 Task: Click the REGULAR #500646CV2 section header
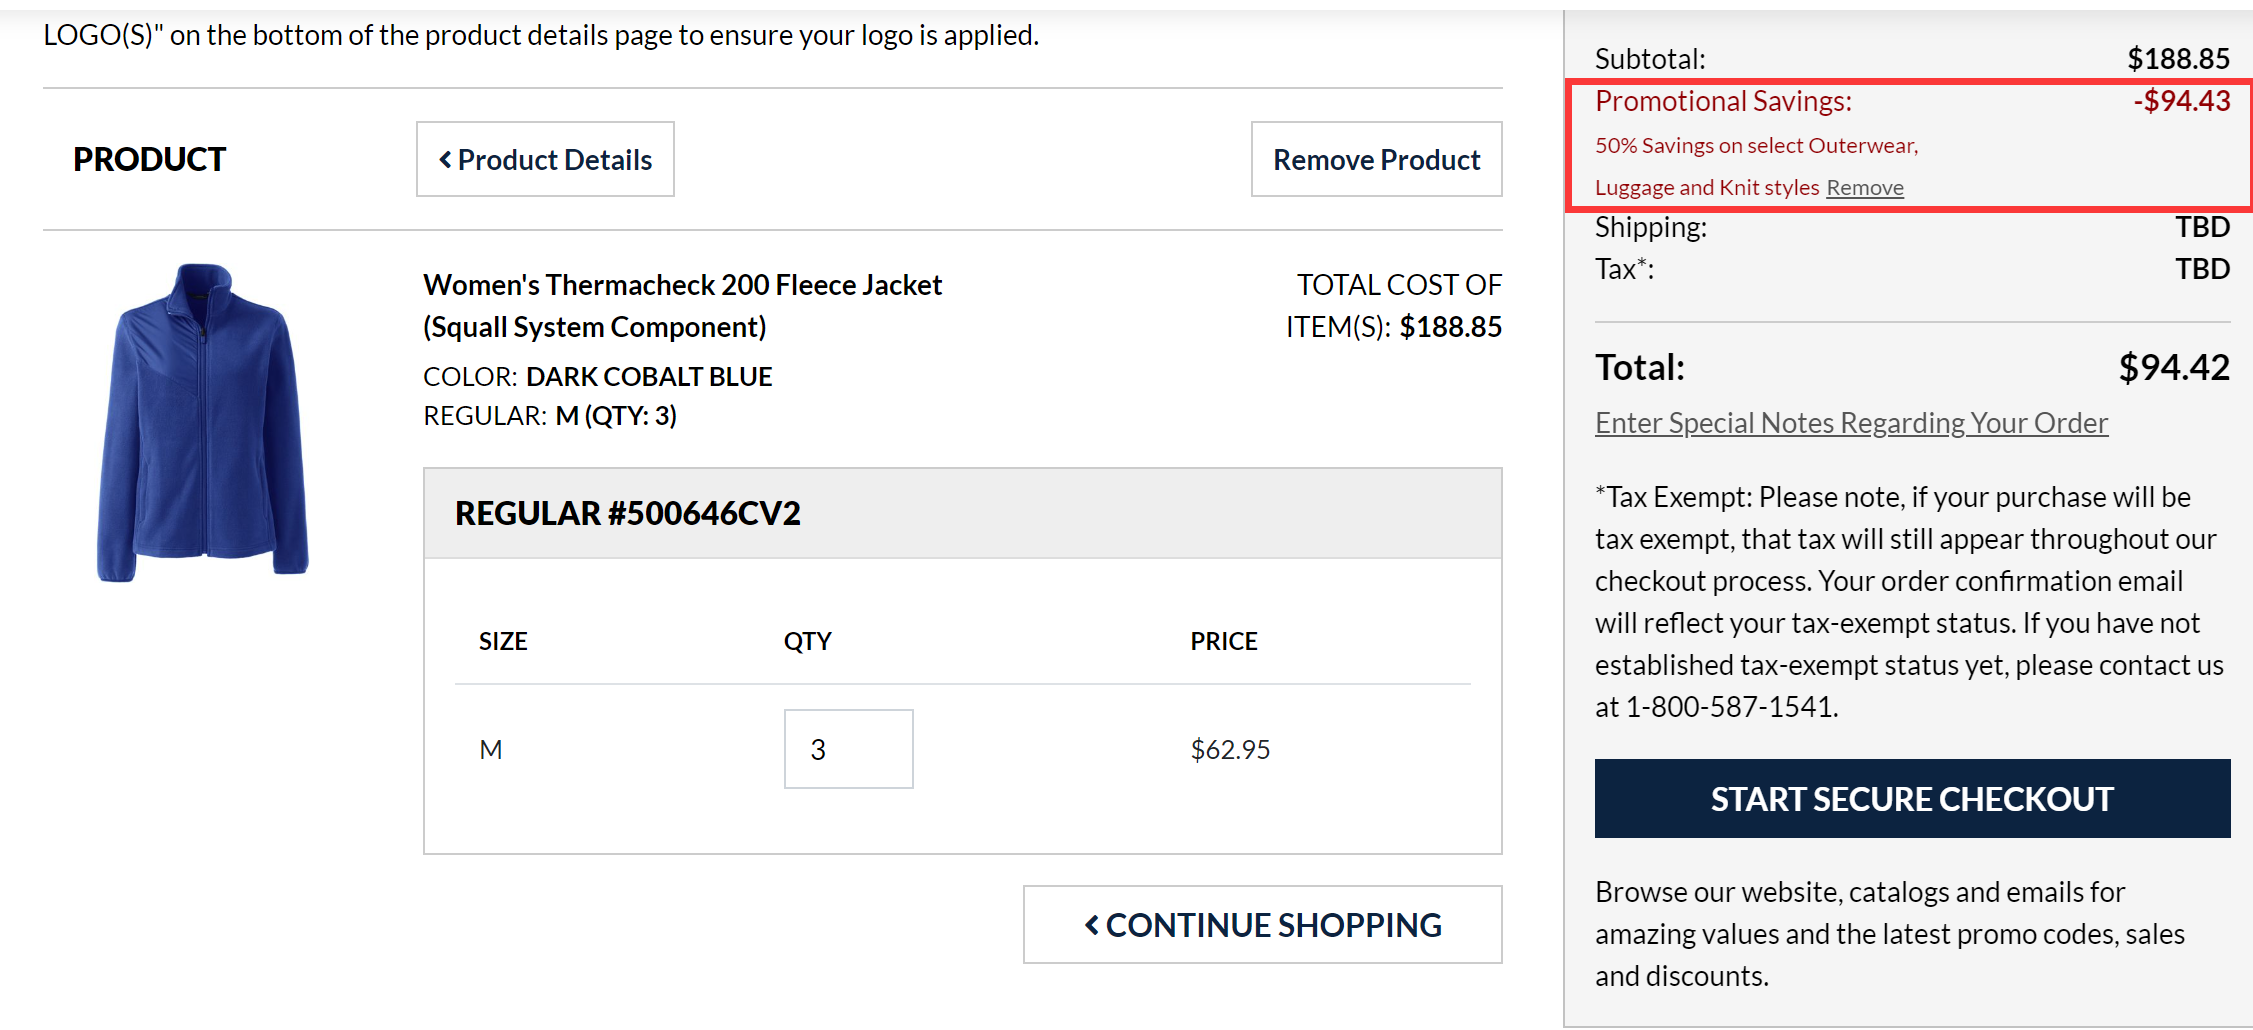629,513
